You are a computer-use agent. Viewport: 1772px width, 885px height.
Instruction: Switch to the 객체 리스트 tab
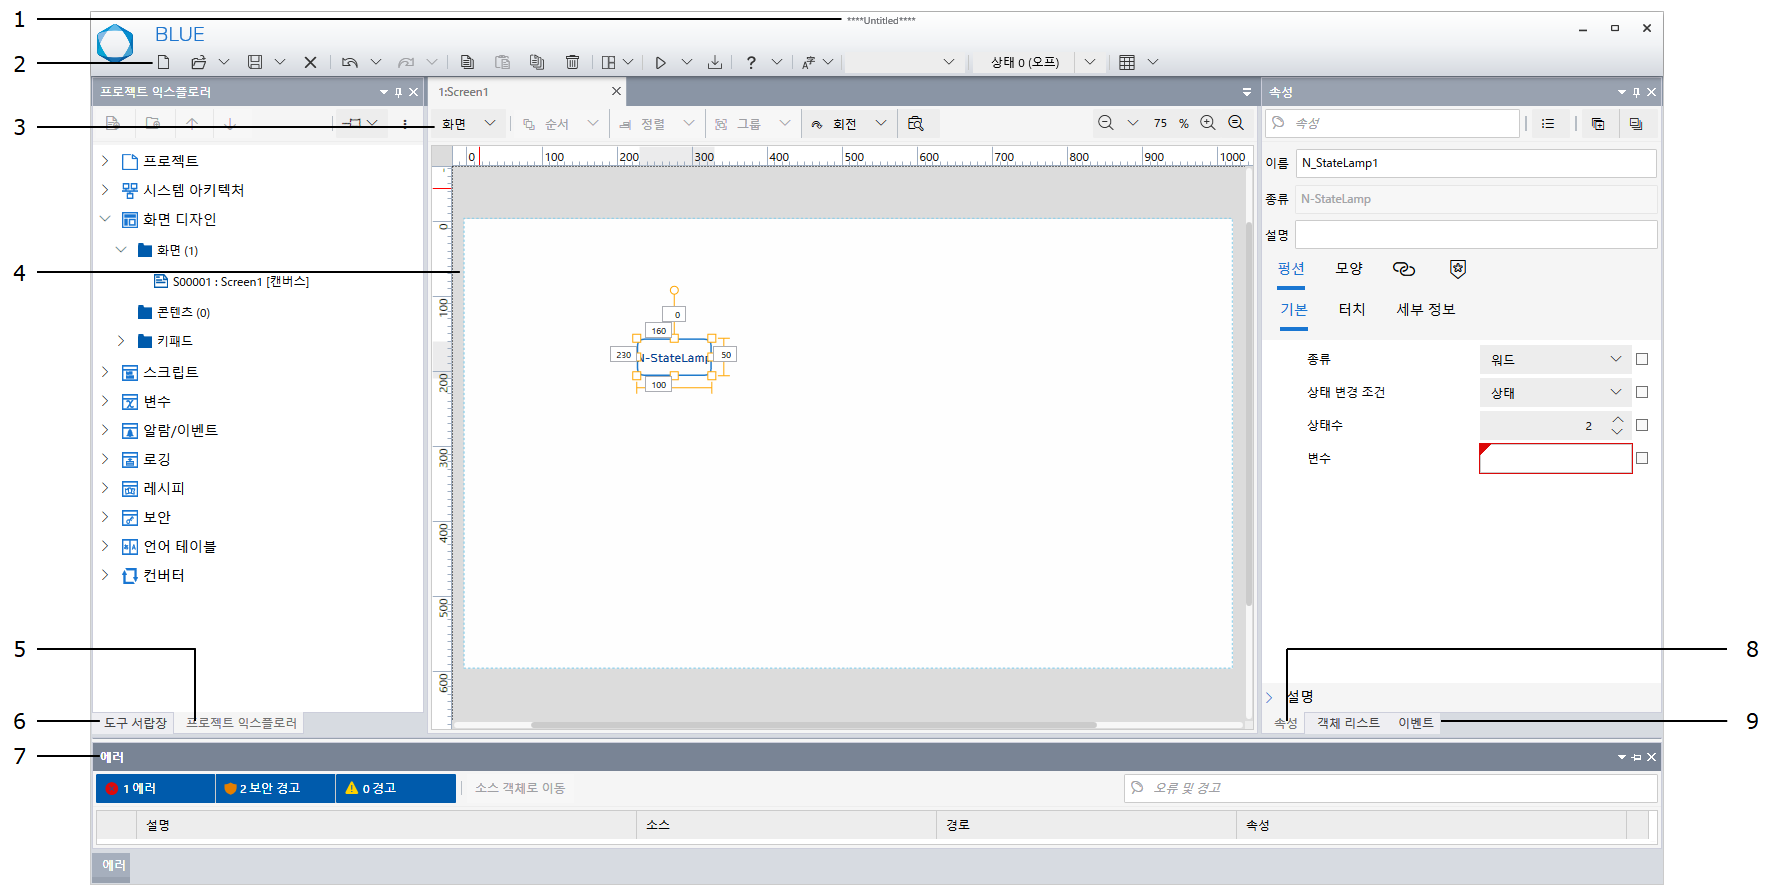coord(1348,723)
